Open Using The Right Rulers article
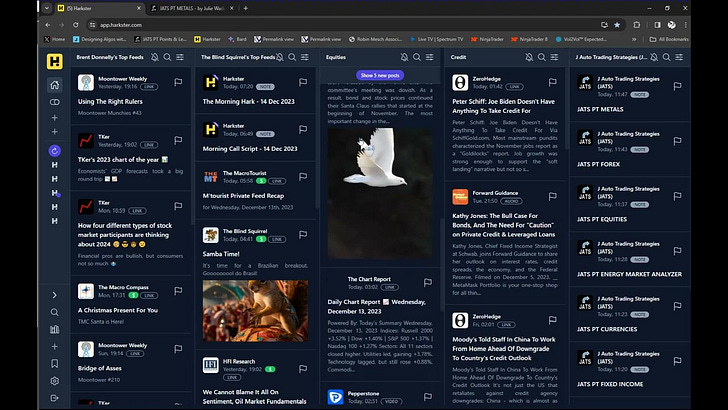This screenshot has width=728, height=410. coord(110,102)
